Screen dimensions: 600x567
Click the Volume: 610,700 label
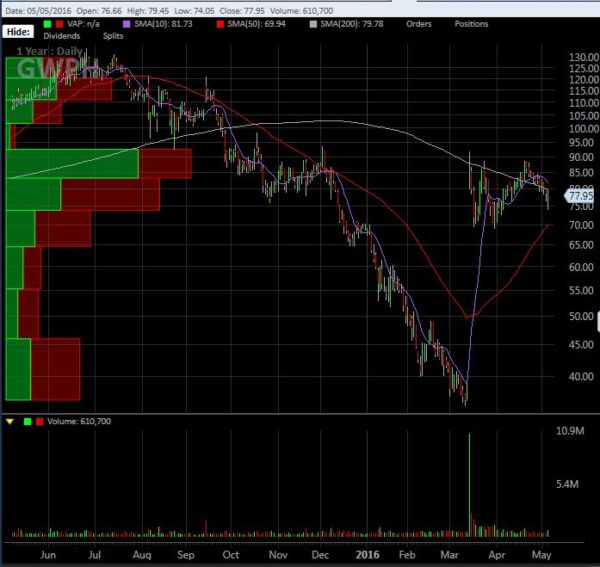(x=79, y=421)
